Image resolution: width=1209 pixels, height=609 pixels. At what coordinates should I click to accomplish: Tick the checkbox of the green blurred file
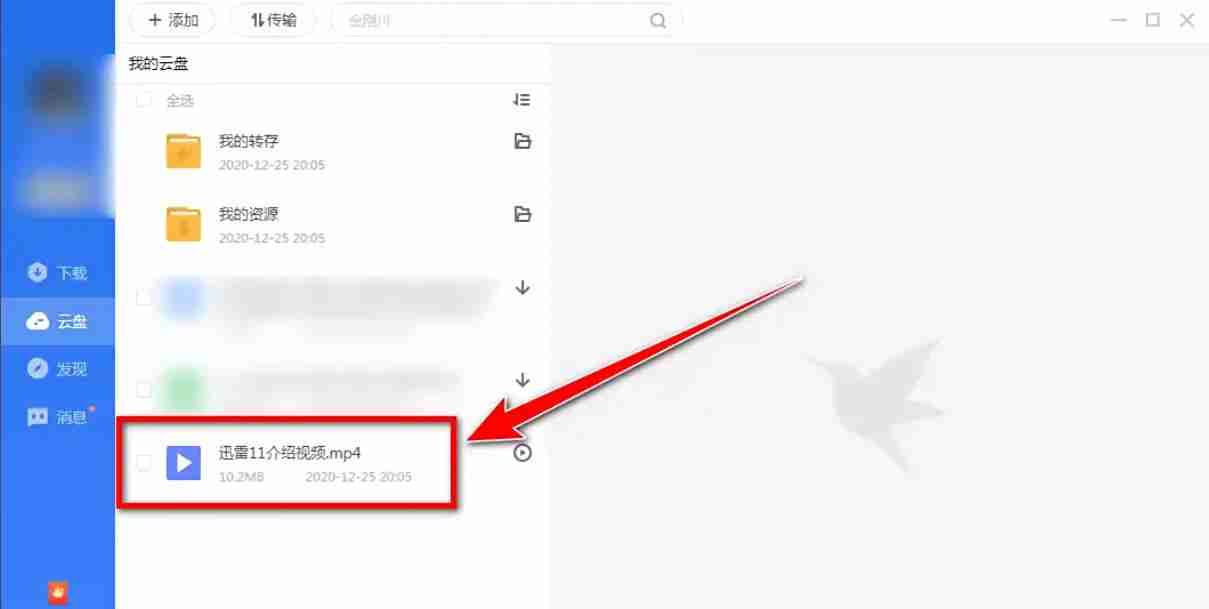pyautogui.click(x=144, y=389)
